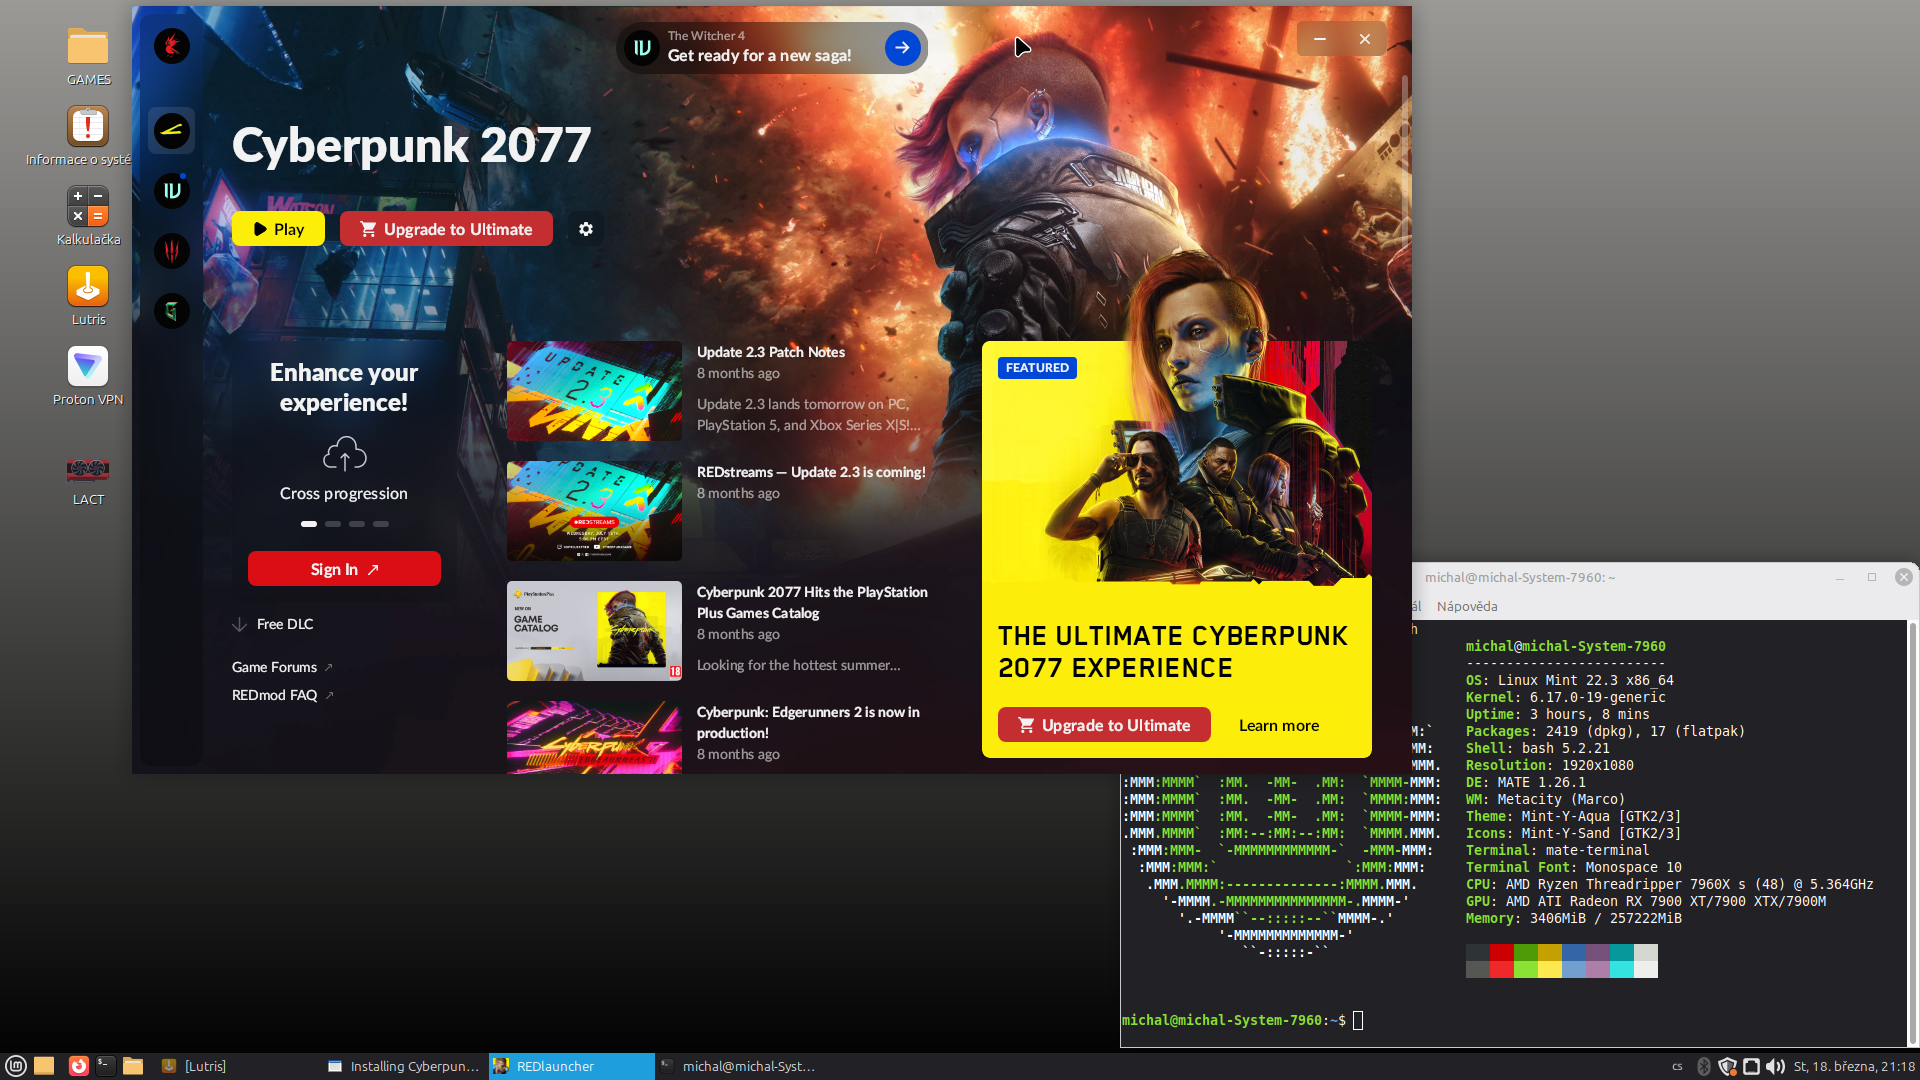Click Witcher 4 banner arrow button
Image resolution: width=1920 pixels, height=1080 pixels.
[x=902, y=47]
